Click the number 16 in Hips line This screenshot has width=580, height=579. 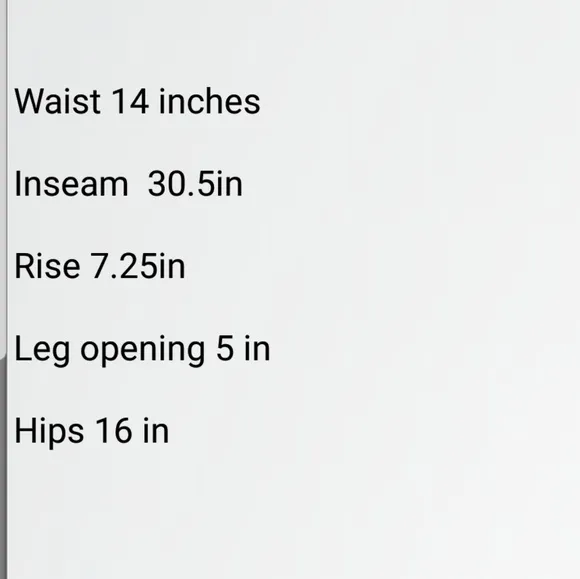[114, 431]
